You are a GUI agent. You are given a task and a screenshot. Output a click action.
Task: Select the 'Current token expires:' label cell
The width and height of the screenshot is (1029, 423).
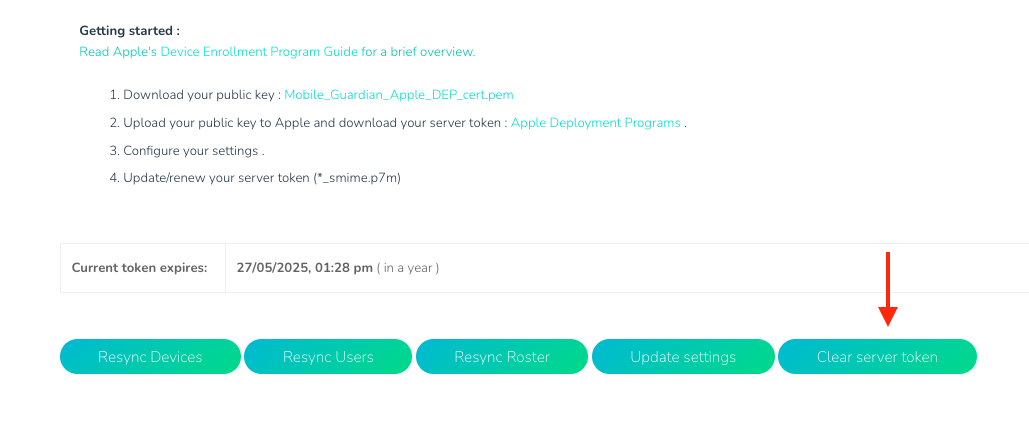pyautogui.click(x=140, y=268)
